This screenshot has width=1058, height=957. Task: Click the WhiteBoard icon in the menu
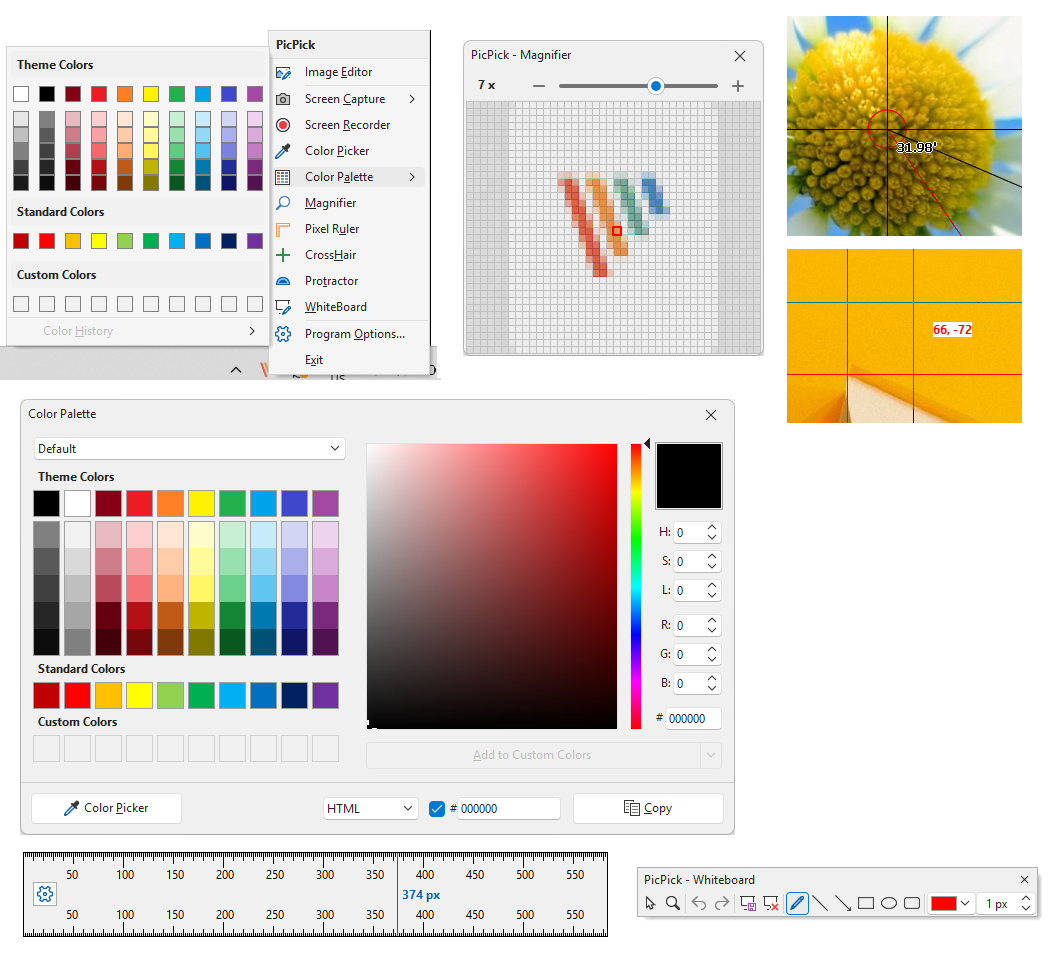click(x=283, y=307)
